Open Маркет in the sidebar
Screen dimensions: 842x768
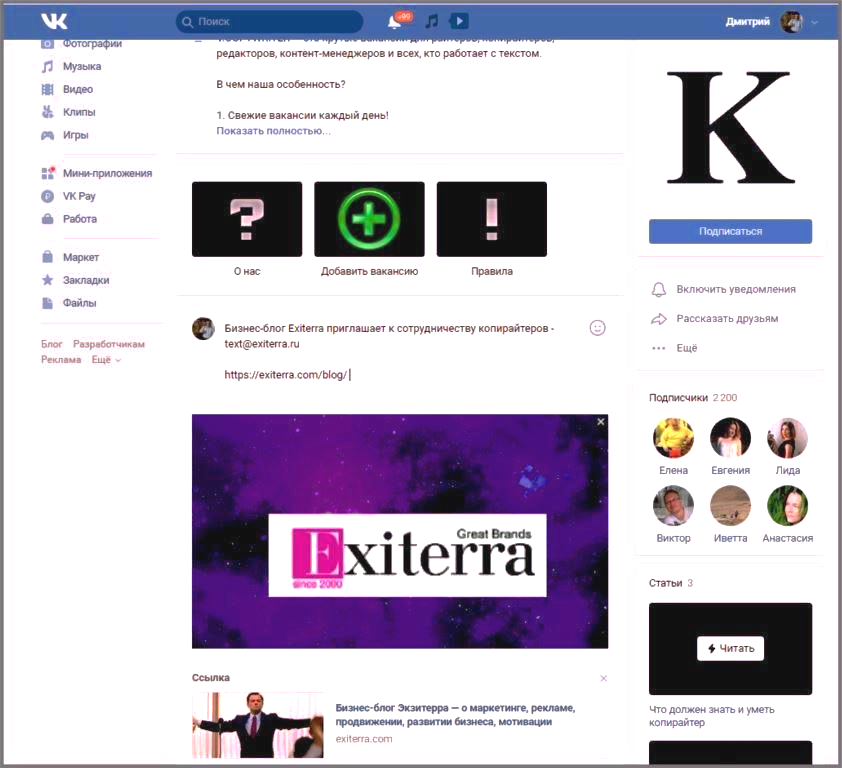[x=81, y=257]
